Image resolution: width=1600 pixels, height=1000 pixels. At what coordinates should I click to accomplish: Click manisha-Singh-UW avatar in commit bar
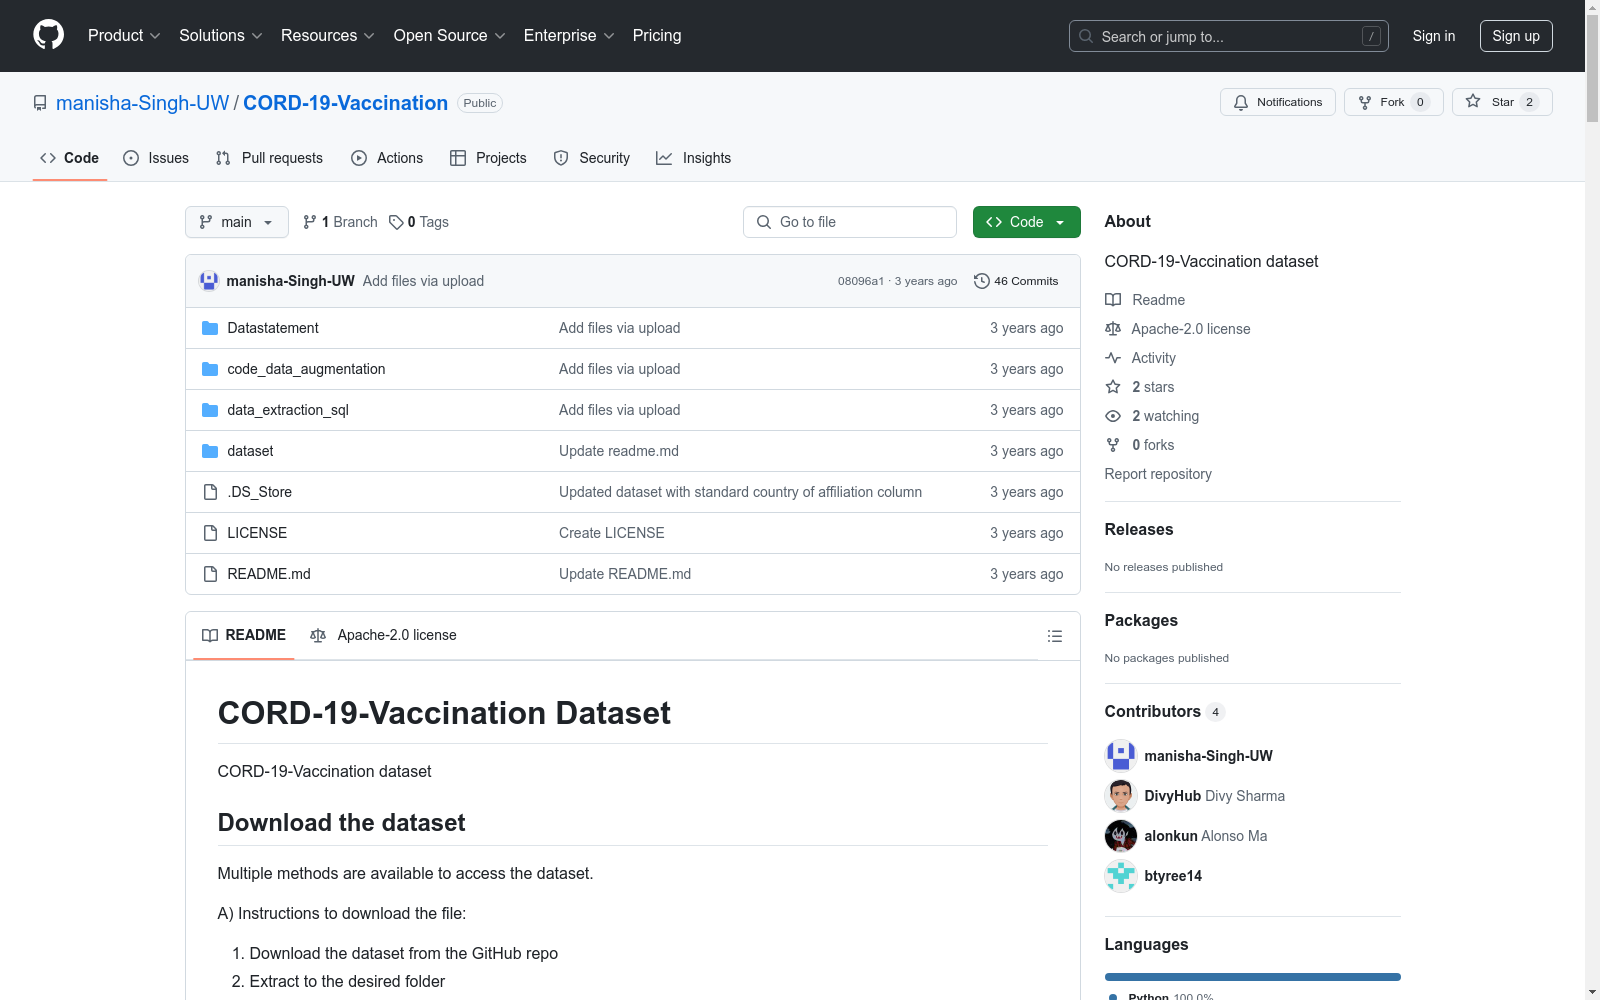pyautogui.click(x=209, y=281)
